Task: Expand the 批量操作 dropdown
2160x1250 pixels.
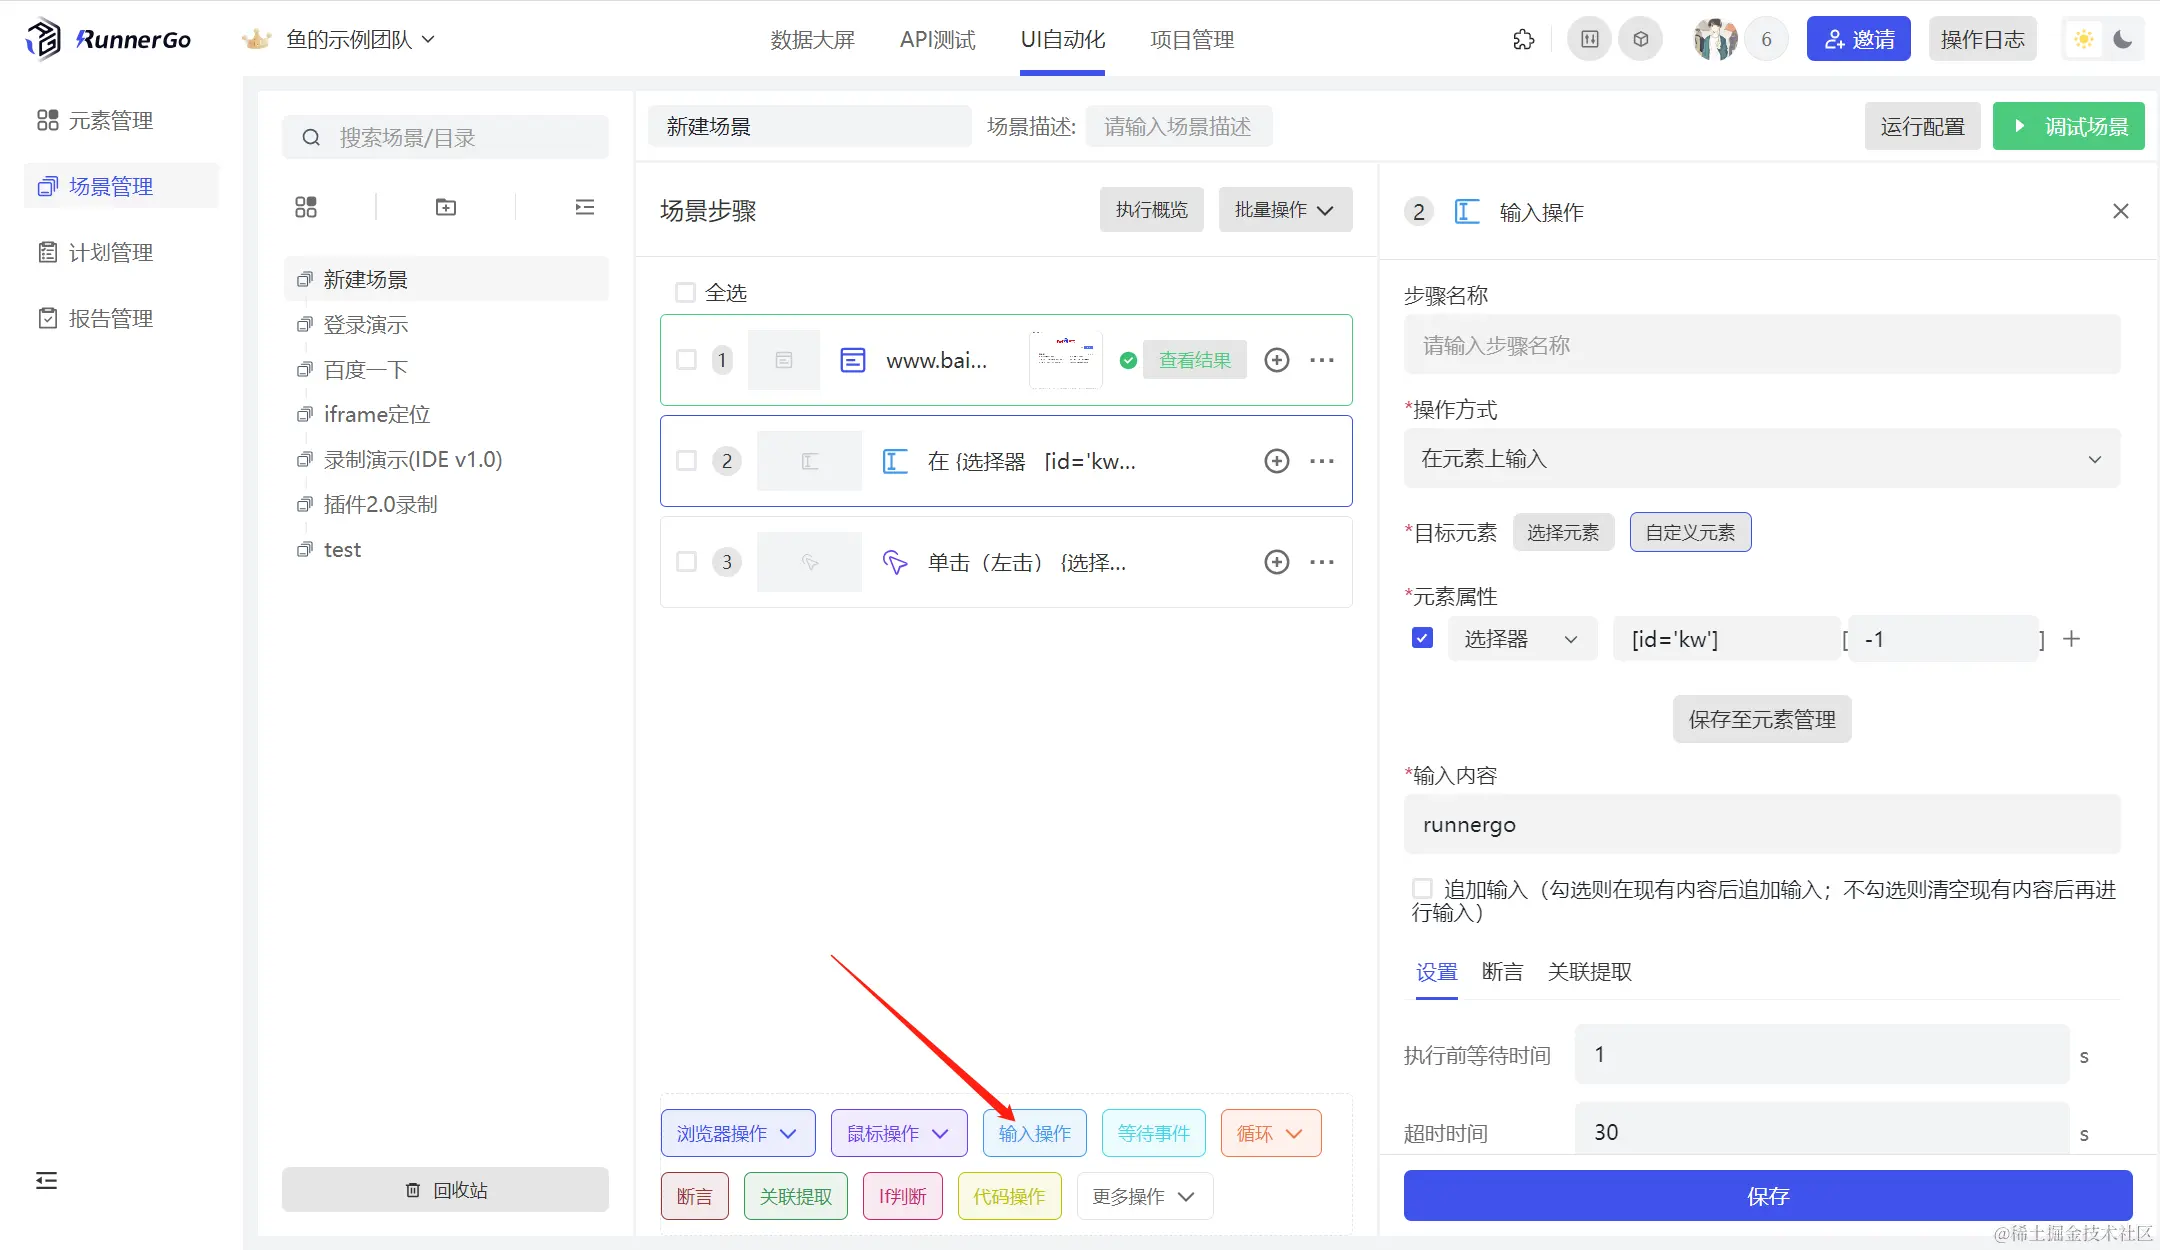Action: coord(1285,210)
